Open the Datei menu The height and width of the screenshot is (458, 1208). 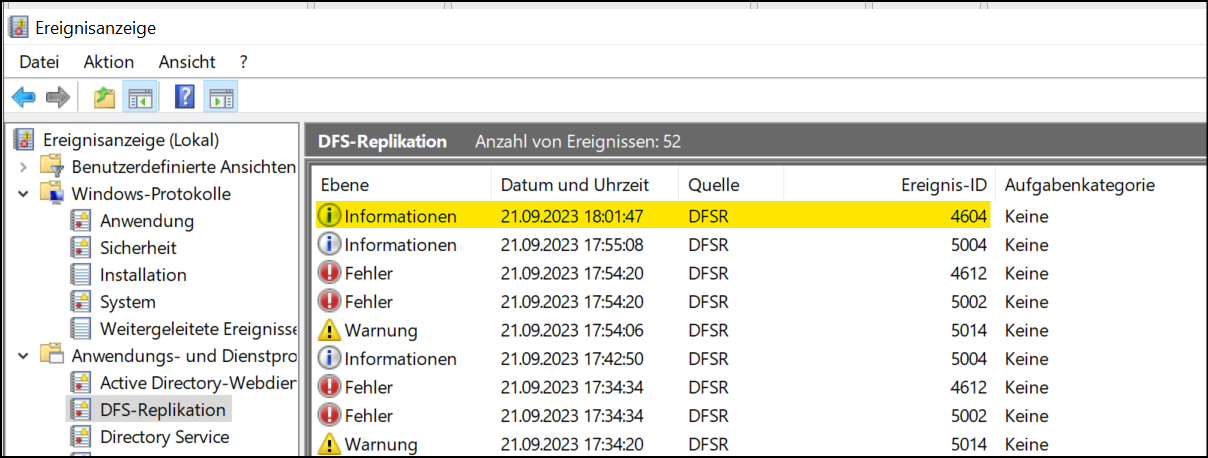(x=39, y=62)
